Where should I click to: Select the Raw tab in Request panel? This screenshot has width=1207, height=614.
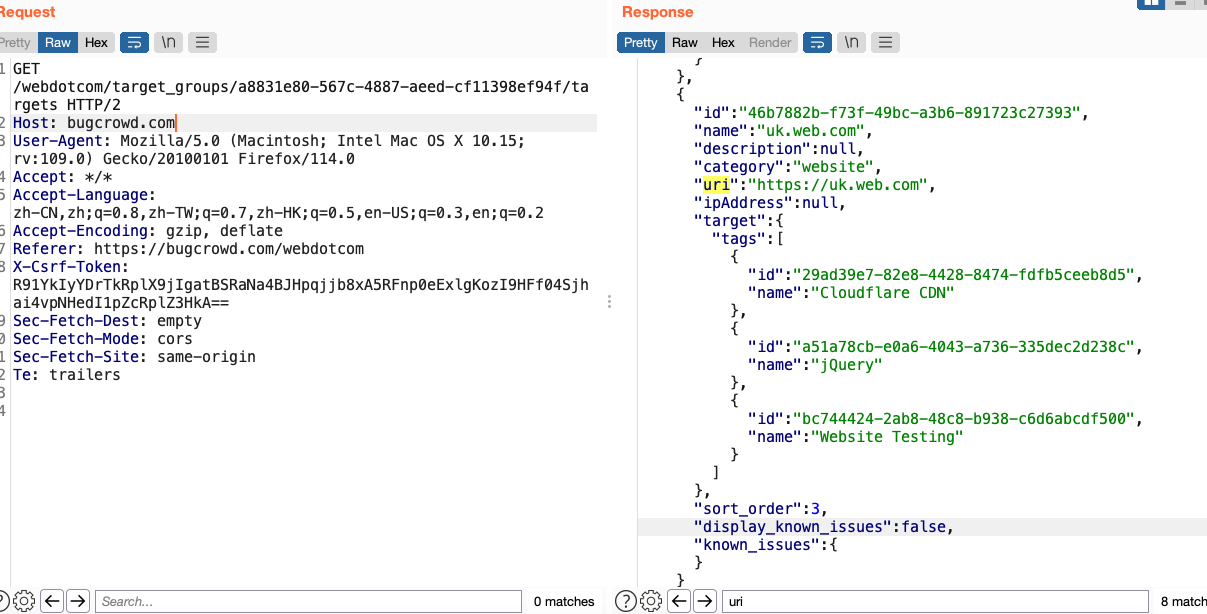click(x=58, y=42)
